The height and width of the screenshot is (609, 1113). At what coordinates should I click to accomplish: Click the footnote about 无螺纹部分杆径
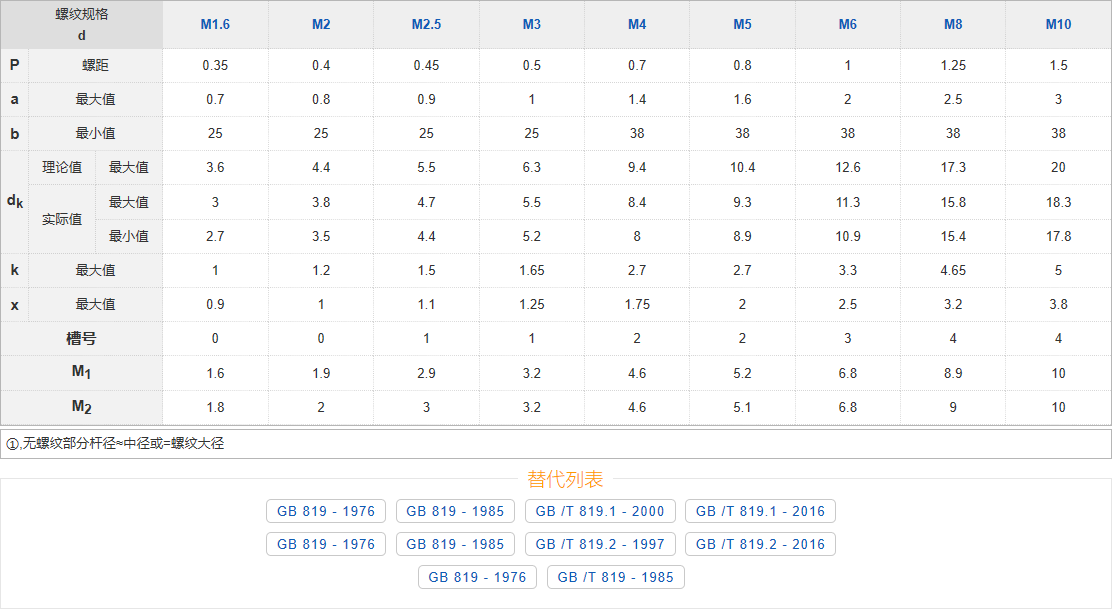115,443
